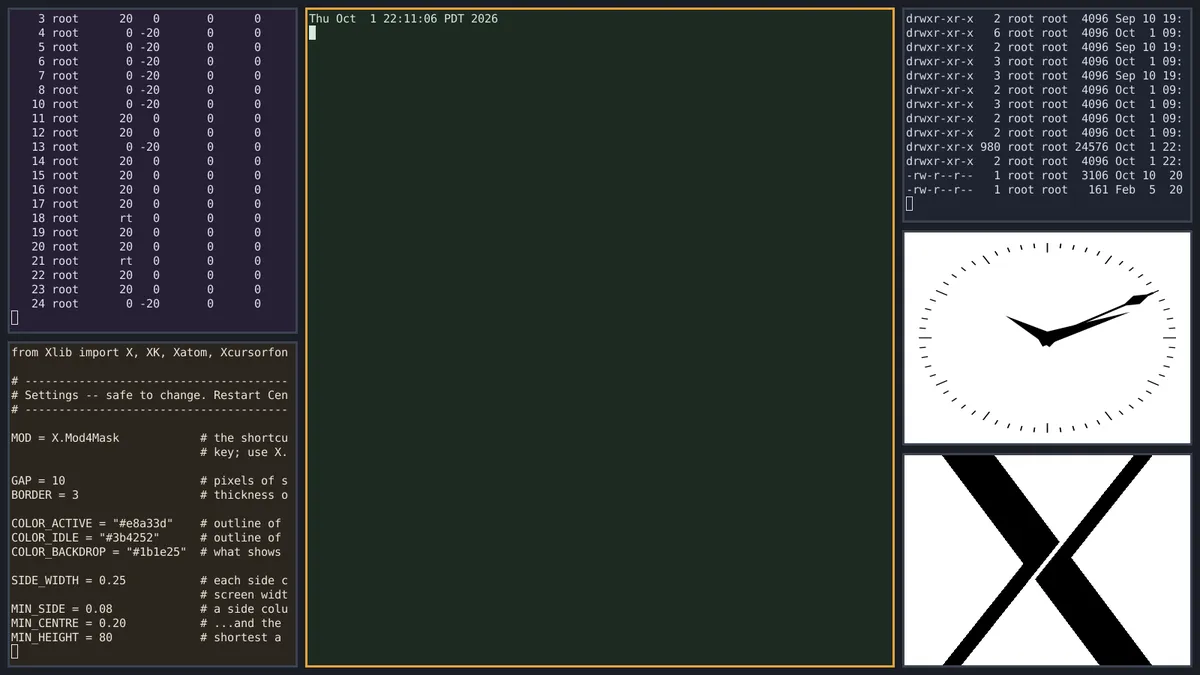Select the "BORDER = 3" line
The width and height of the screenshot is (1200, 675).
(x=45, y=495)
